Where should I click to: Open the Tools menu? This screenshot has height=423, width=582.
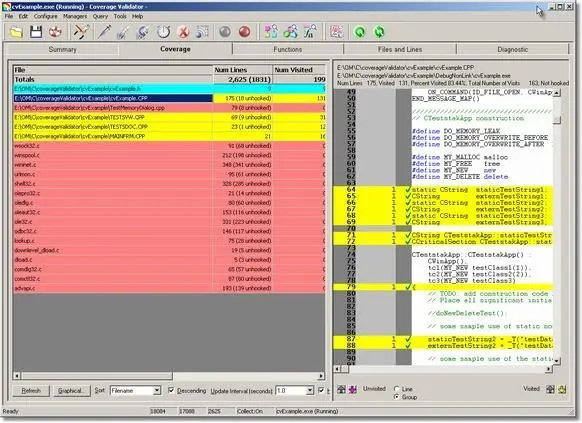(x=120, y=16)
